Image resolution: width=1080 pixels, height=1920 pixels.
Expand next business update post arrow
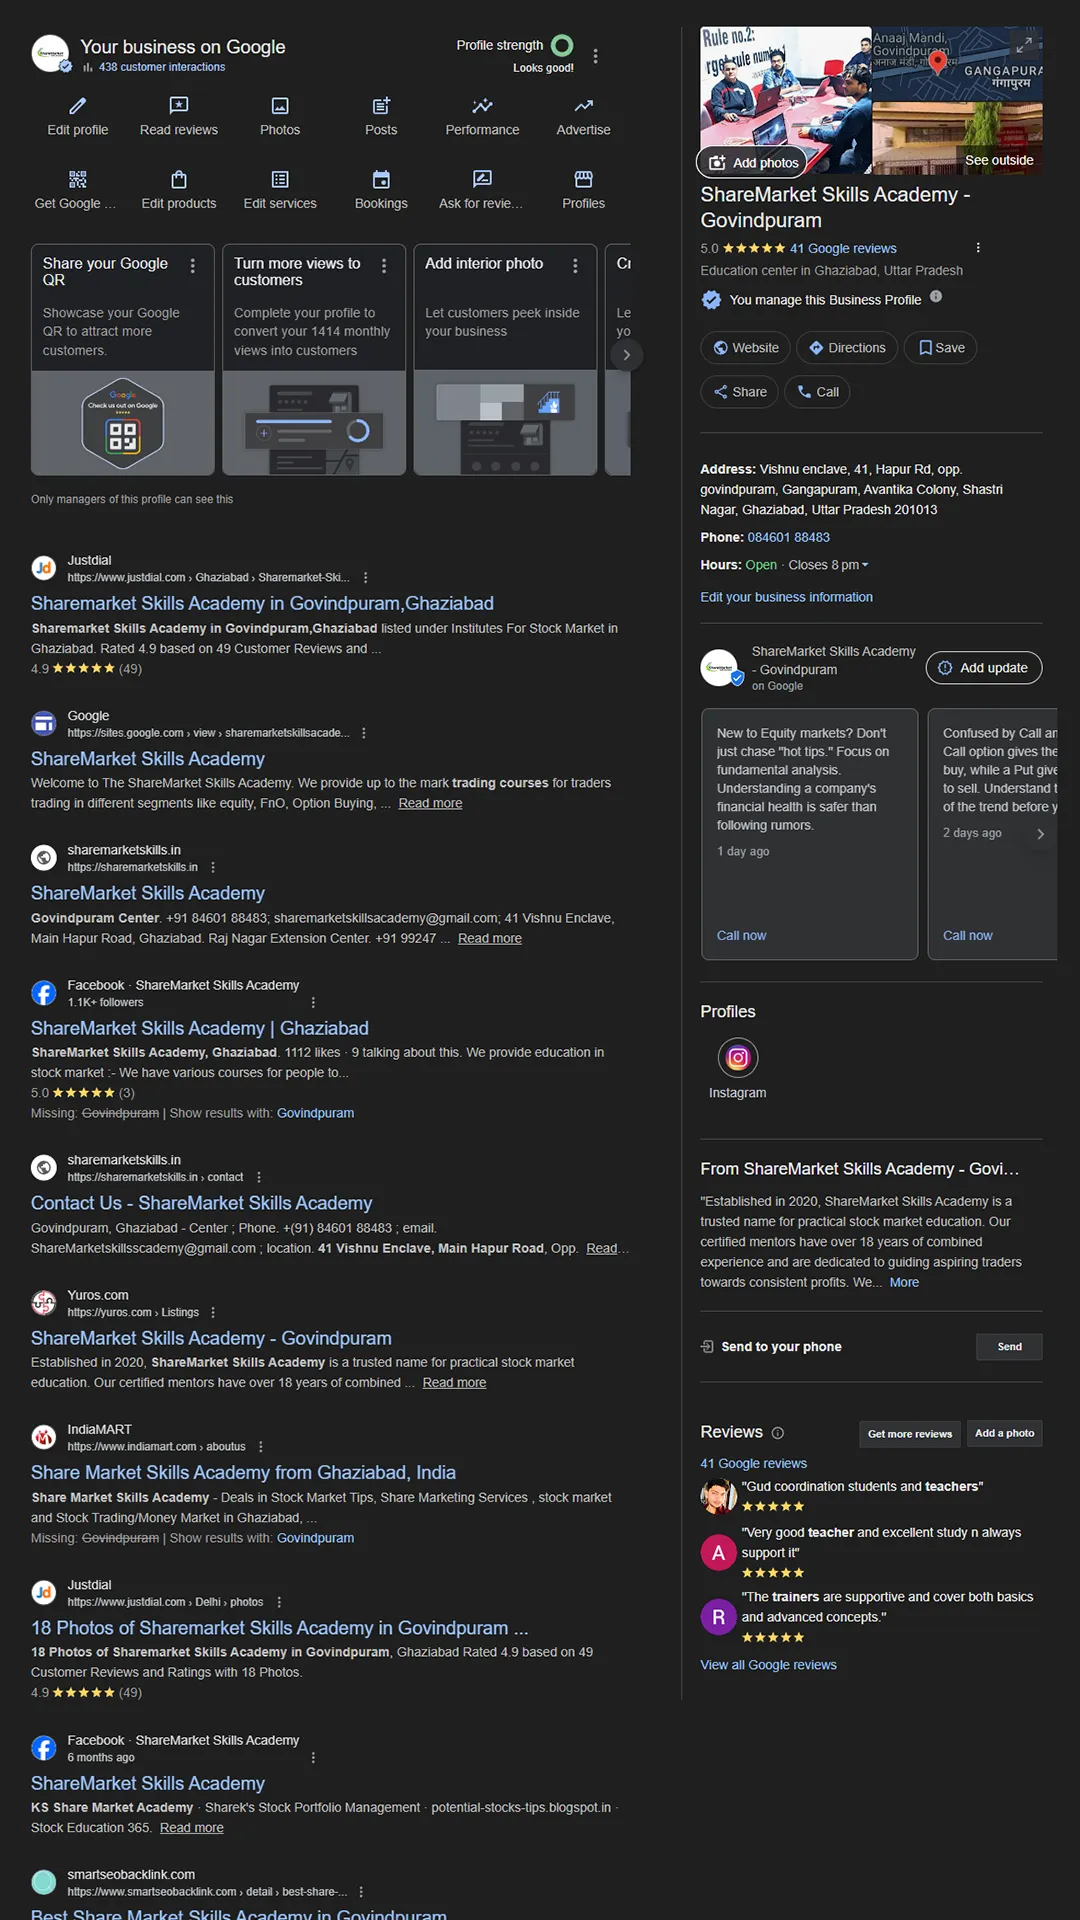1040,834
